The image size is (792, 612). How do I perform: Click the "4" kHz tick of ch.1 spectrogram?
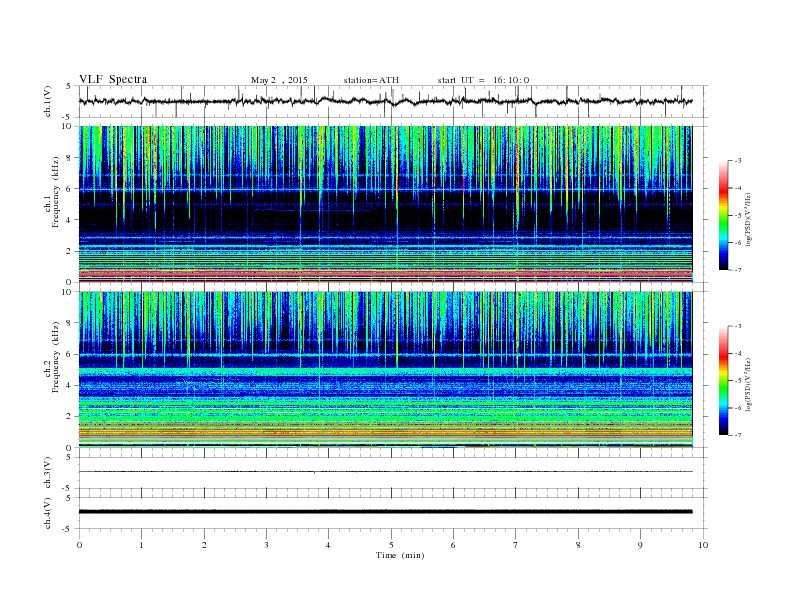(69, 220)
